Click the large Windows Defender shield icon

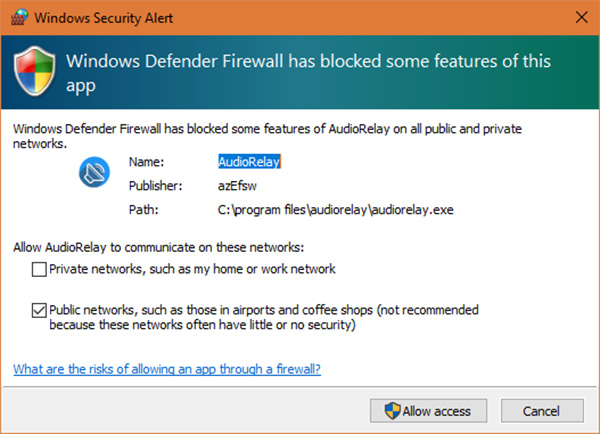point(34,72)
